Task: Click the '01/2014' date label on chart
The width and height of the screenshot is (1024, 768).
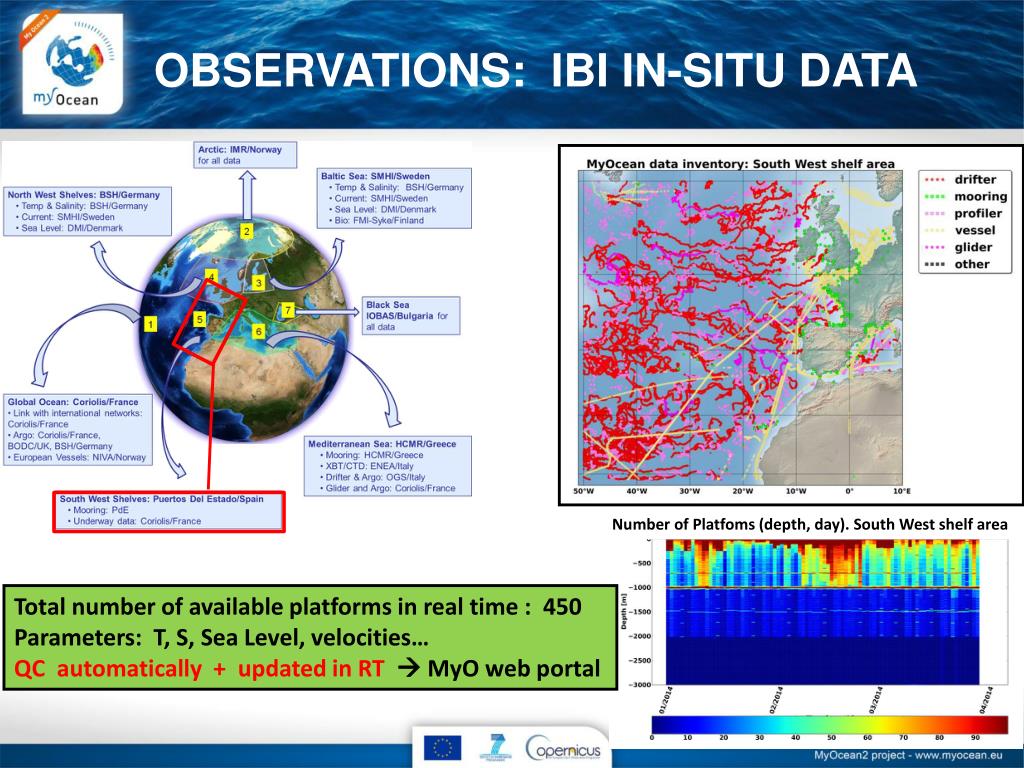Action: [666, 699]
